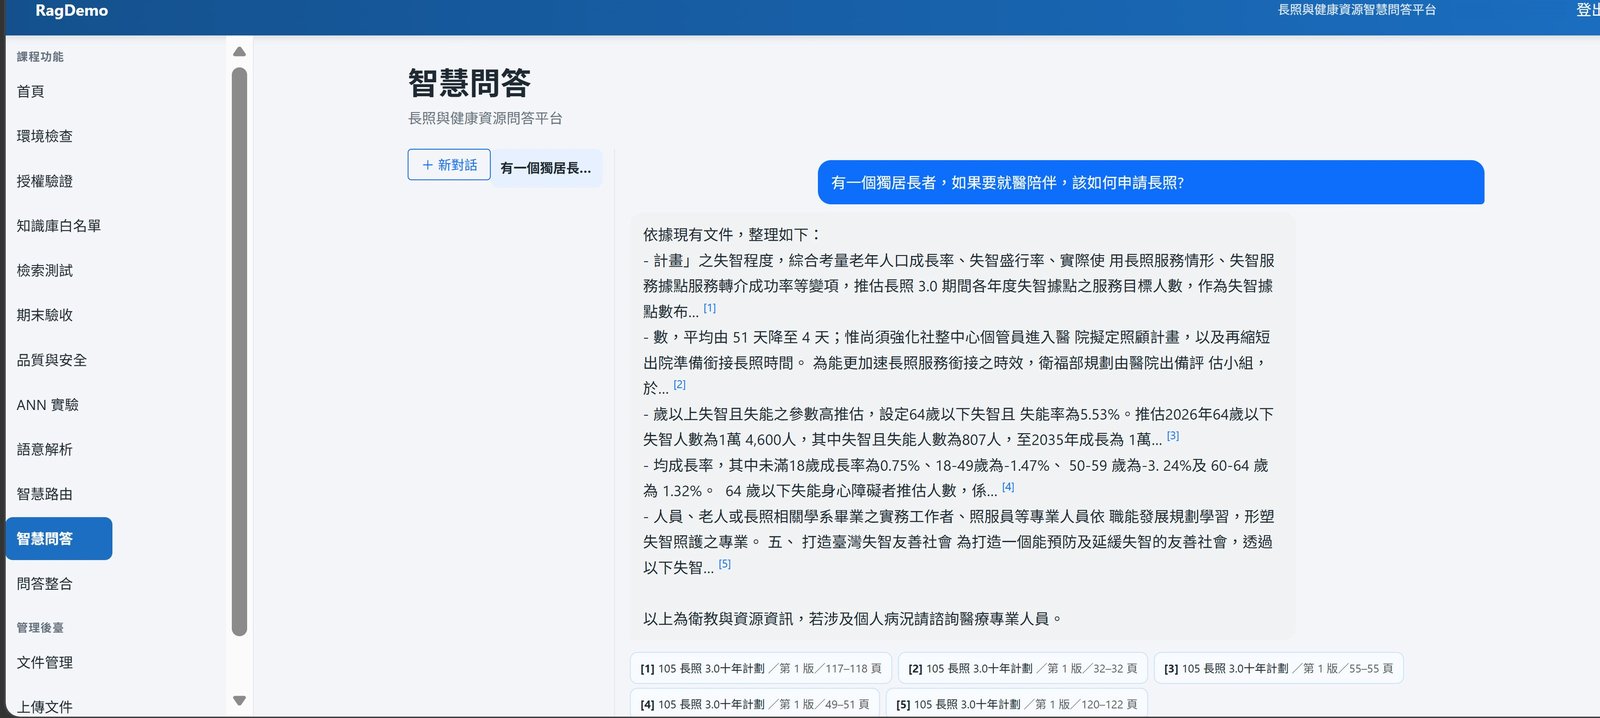Click inline citation [2] in answer
The image size is (1600, 718).
(x=679, y=385)
